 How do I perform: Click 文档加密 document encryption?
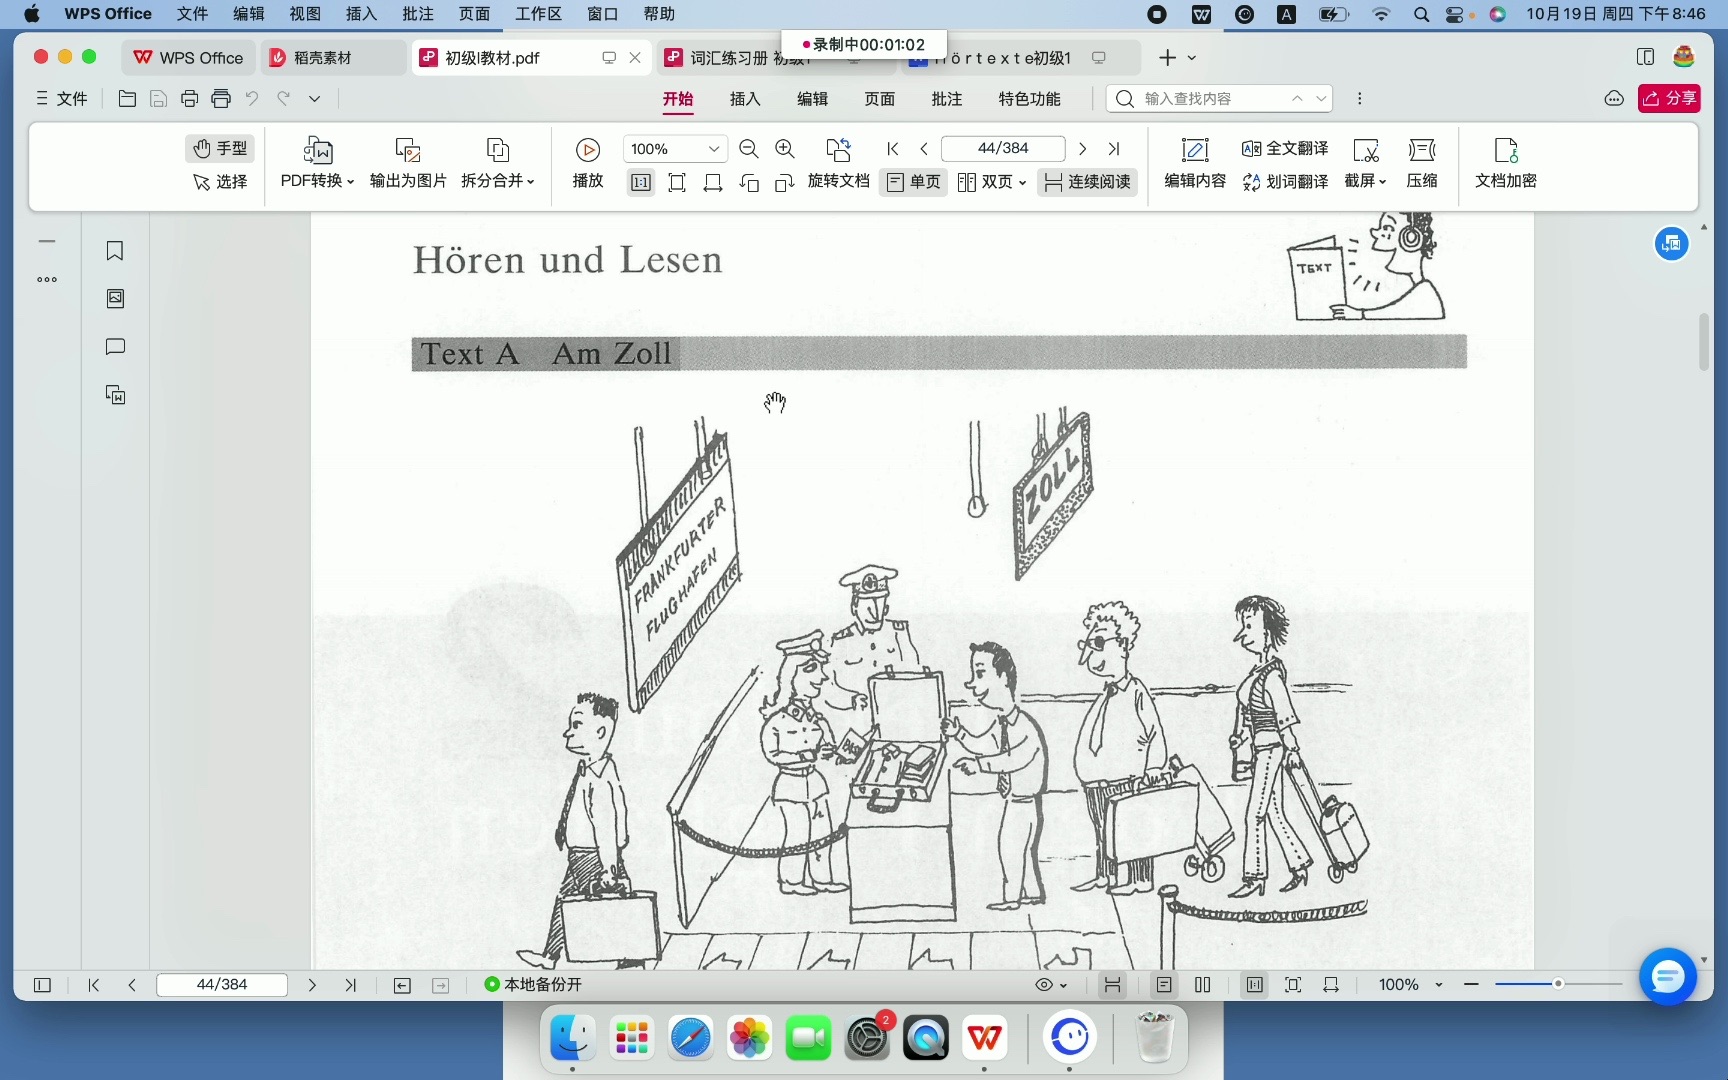[x=1506, y=163]
